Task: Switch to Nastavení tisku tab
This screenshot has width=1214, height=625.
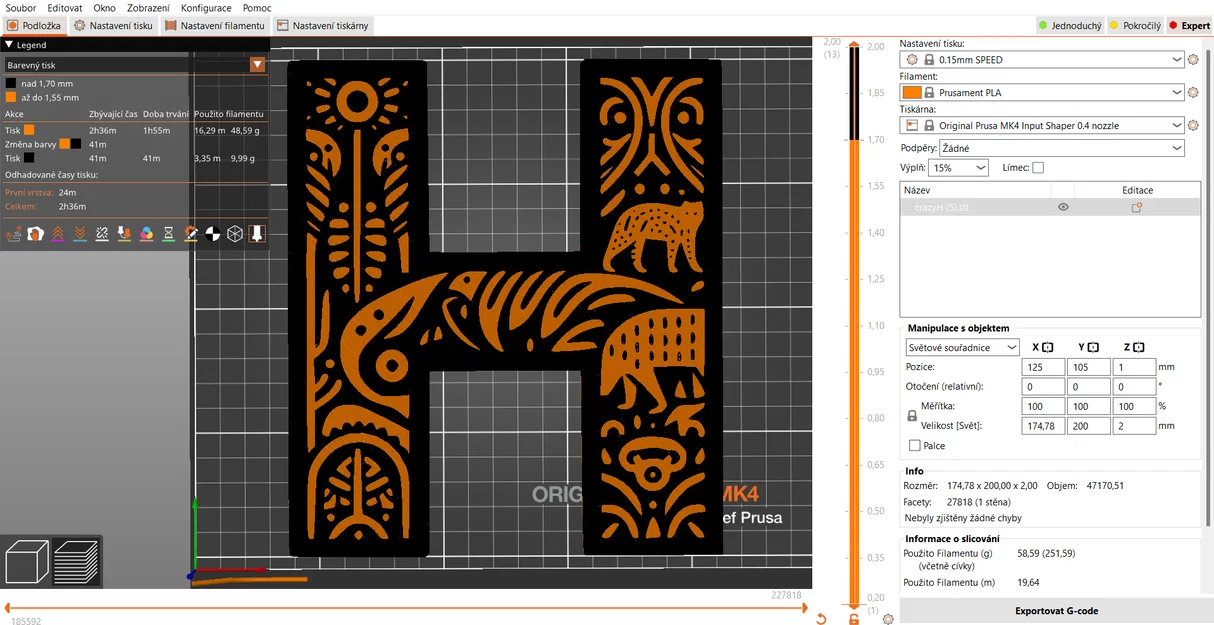Action: pyautogui.click(x=113, y=25)
